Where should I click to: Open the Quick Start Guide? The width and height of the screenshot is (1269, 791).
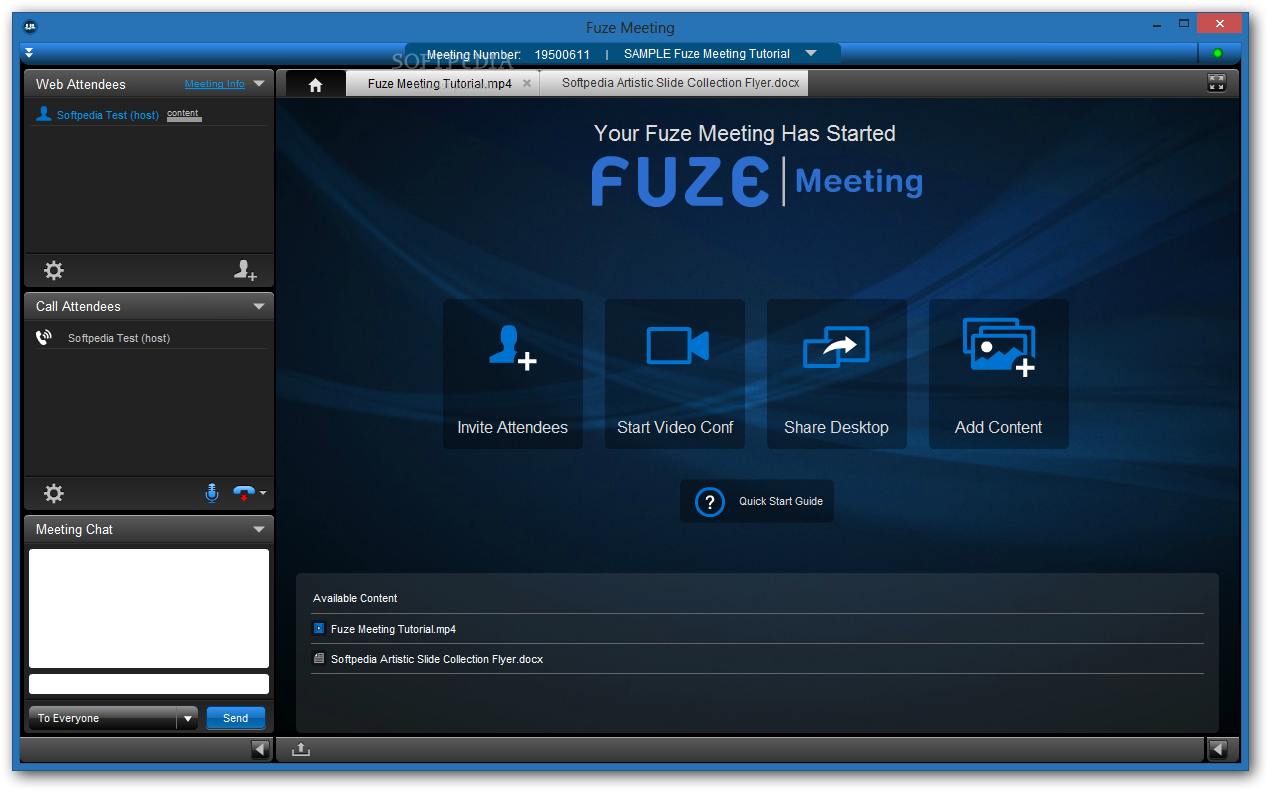(x=757, y=501)
